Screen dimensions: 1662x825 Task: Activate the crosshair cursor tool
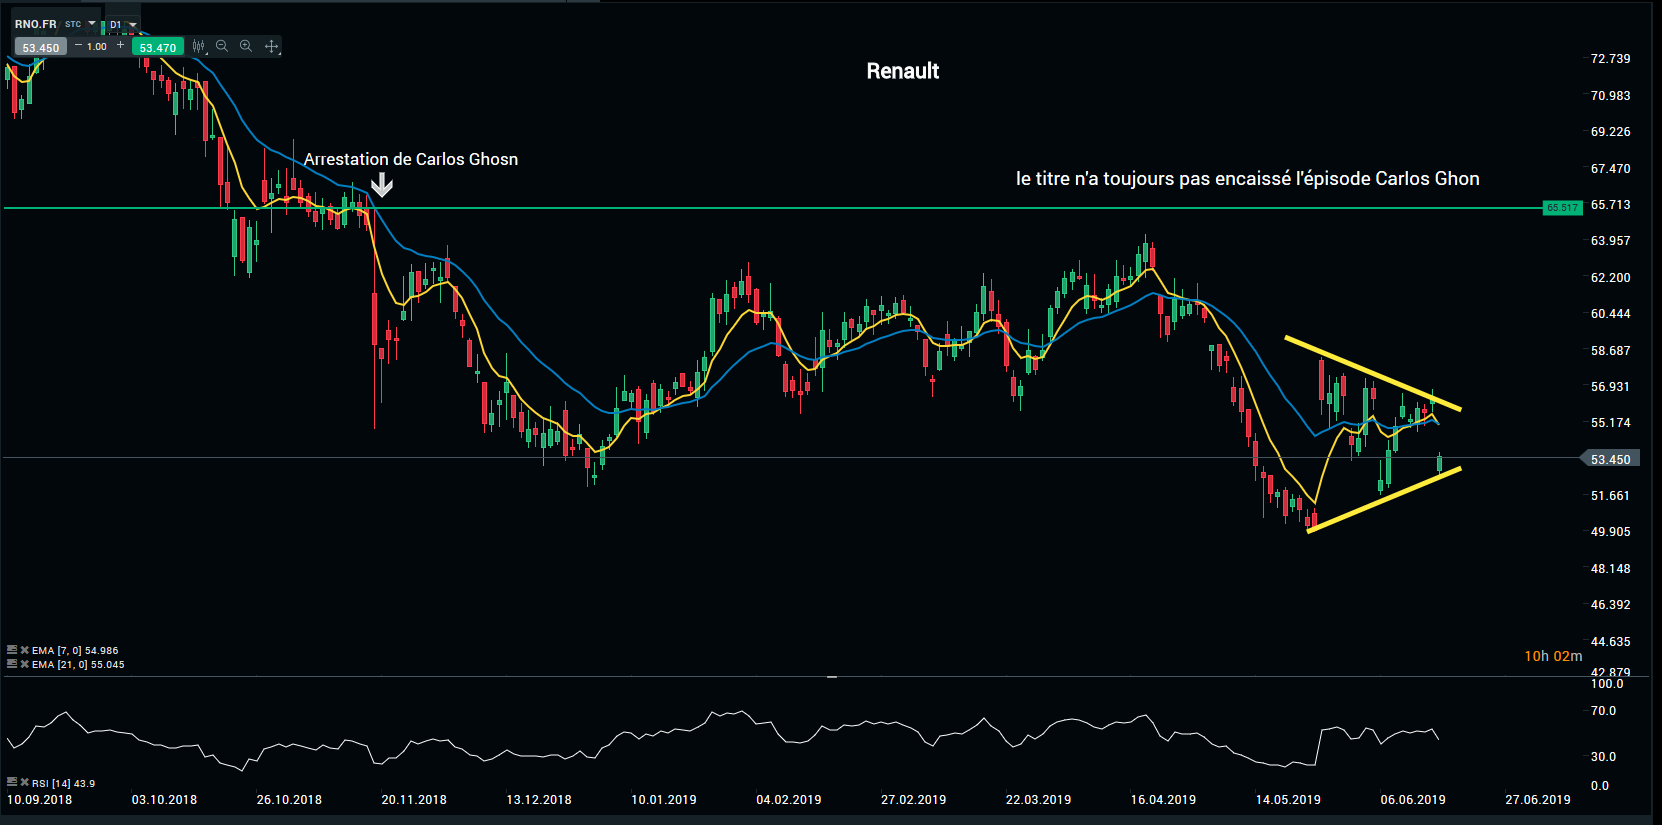click(271, 47)
